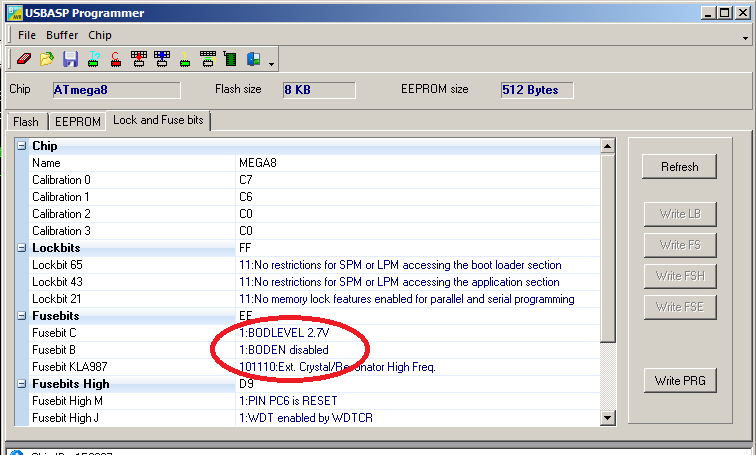Click the USBASP Programmer title bar icon
Screen dimensions: 756x455
pos(15,13)
